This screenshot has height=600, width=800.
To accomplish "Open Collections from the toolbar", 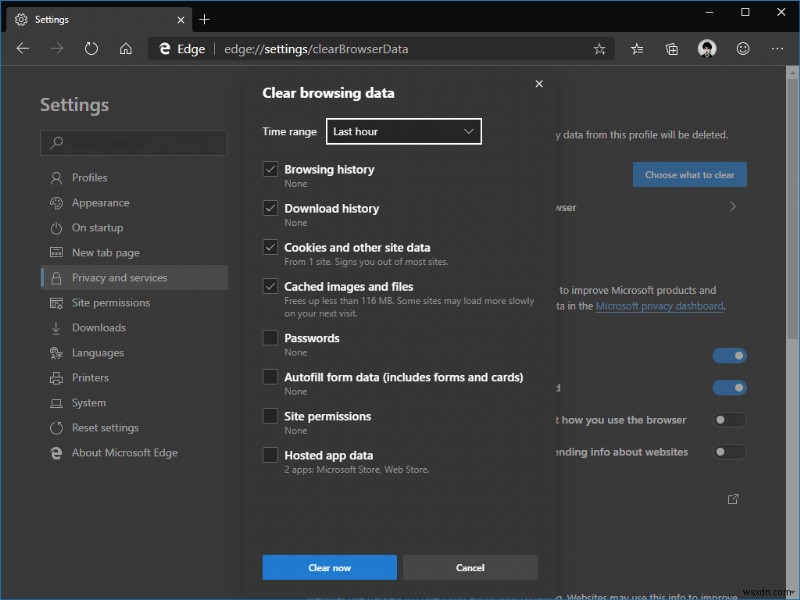I will pos(671,48).
